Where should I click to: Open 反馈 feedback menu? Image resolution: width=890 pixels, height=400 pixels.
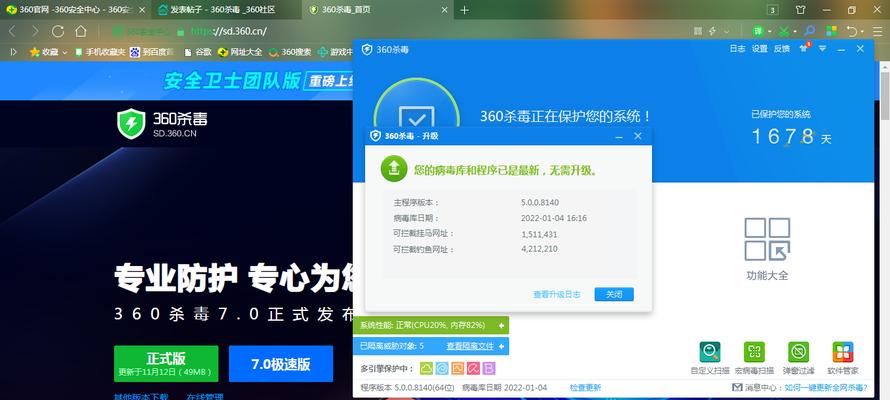782,49
